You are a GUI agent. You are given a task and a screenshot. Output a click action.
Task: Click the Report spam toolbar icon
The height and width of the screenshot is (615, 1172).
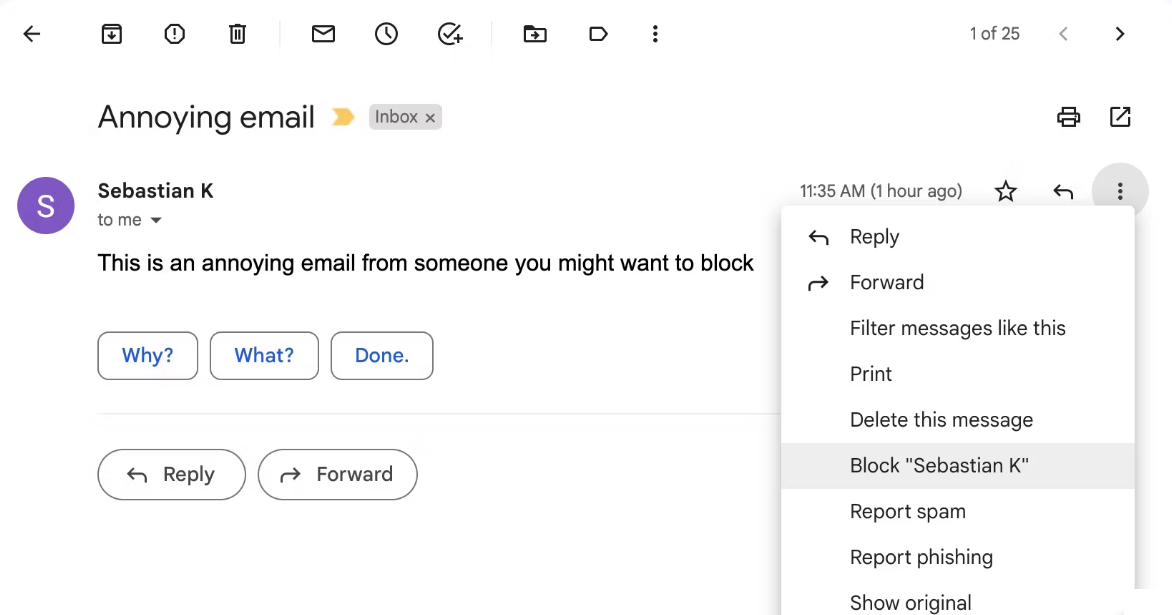[x=175, y=34]
